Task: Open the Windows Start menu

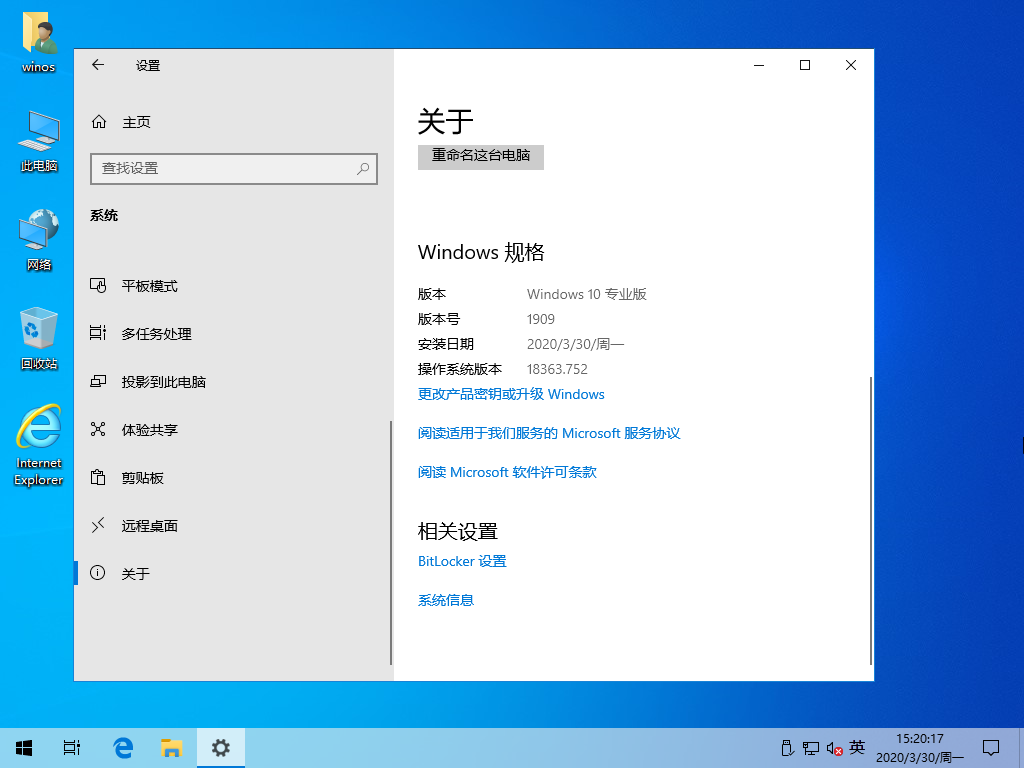Action: click(24, 748)
